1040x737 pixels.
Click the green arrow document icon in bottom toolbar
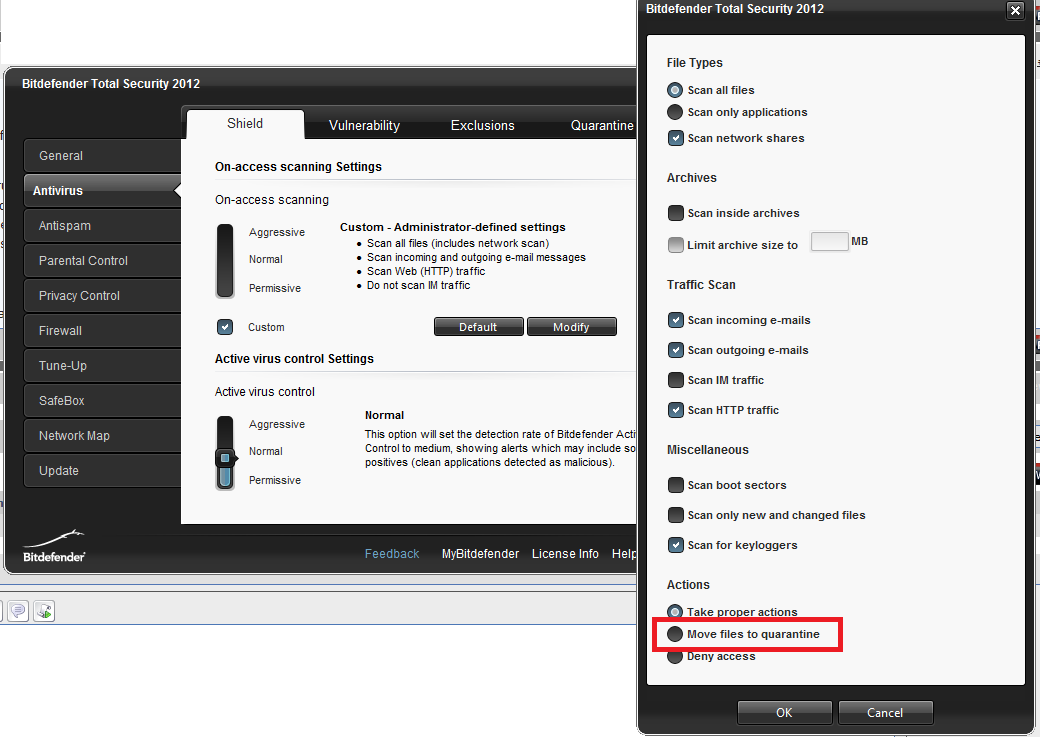[44, 610]
